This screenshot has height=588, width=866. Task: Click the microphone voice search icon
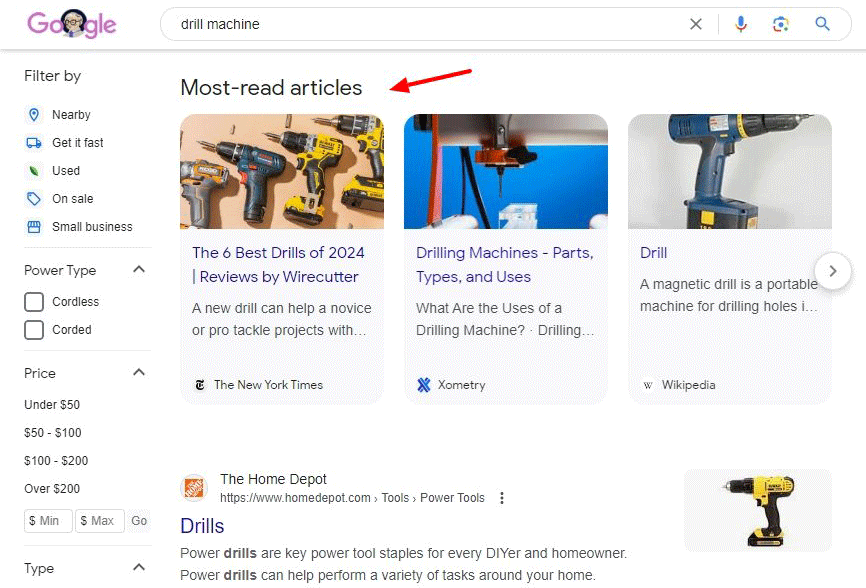(741, 23)
